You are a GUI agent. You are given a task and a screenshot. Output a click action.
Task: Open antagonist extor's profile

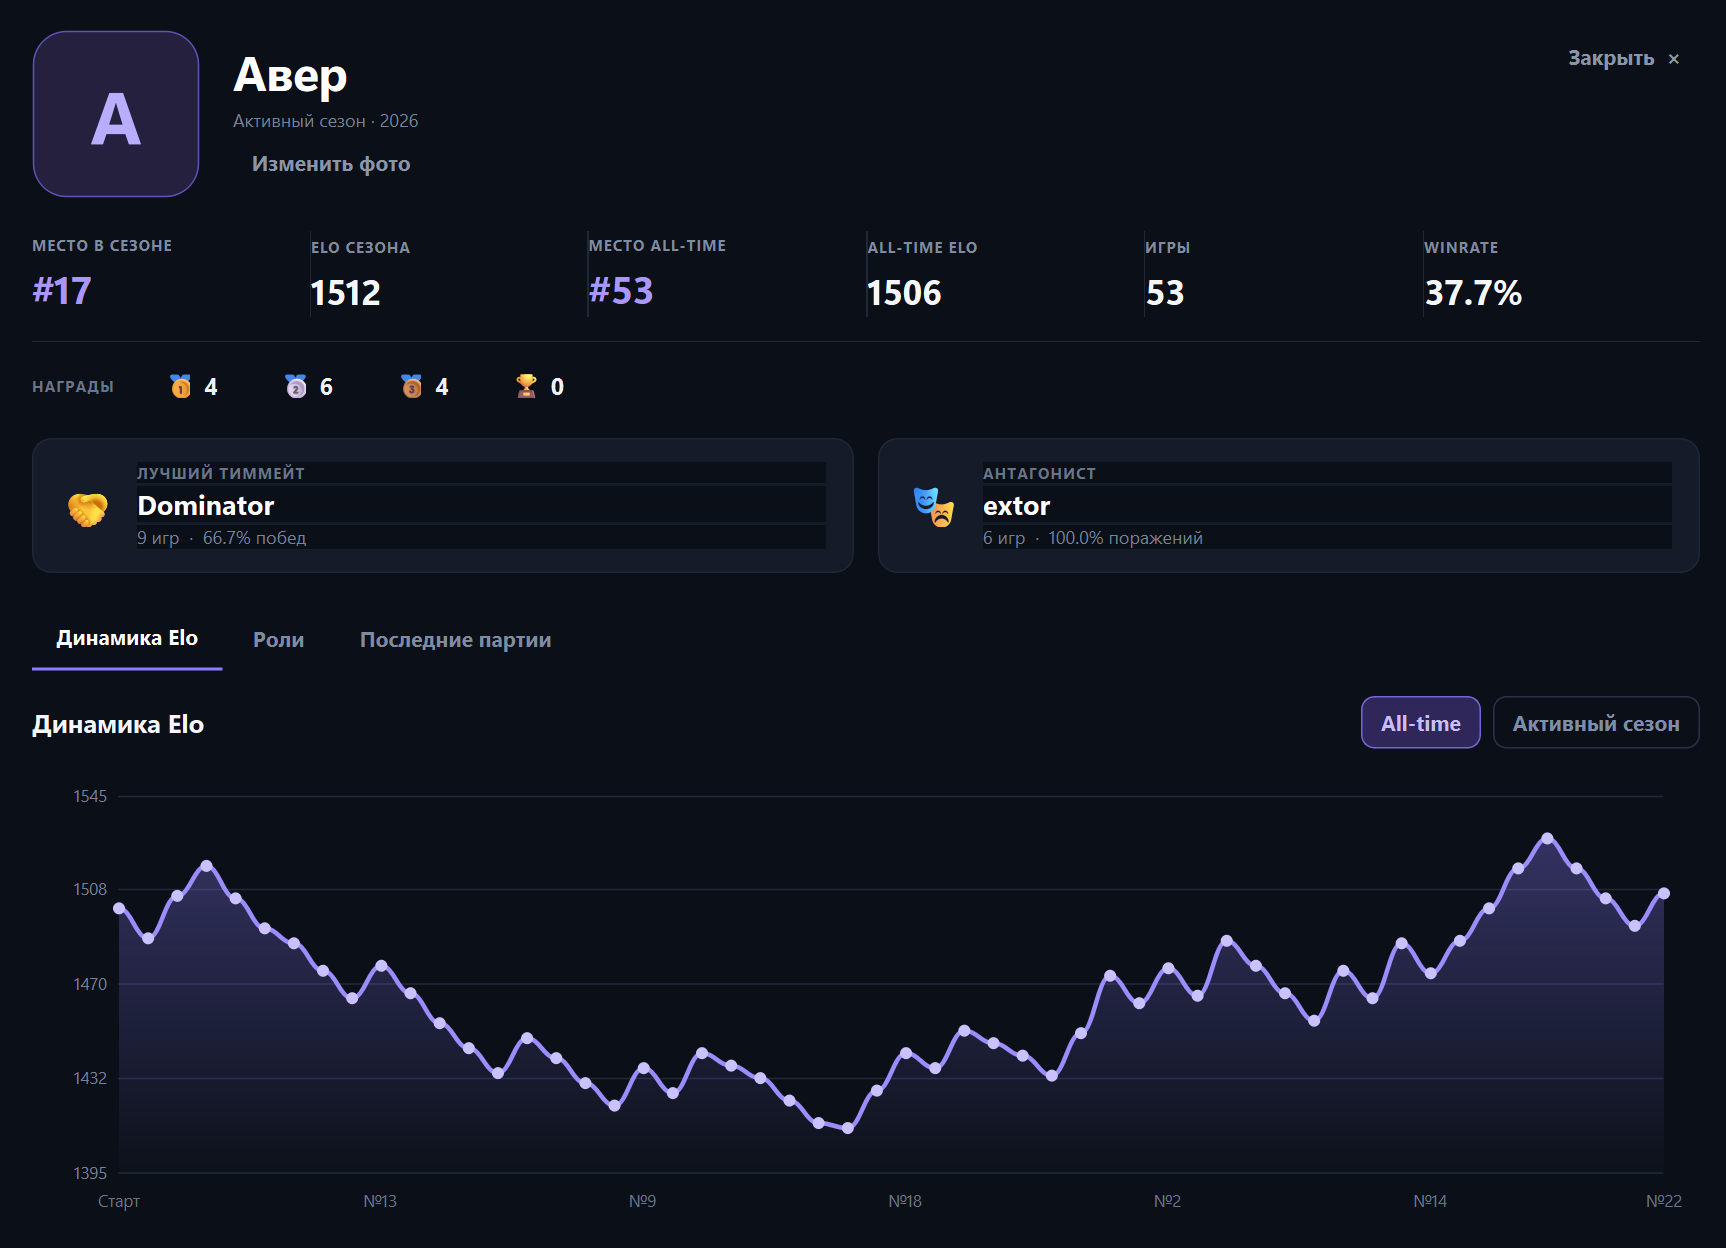1016,506
